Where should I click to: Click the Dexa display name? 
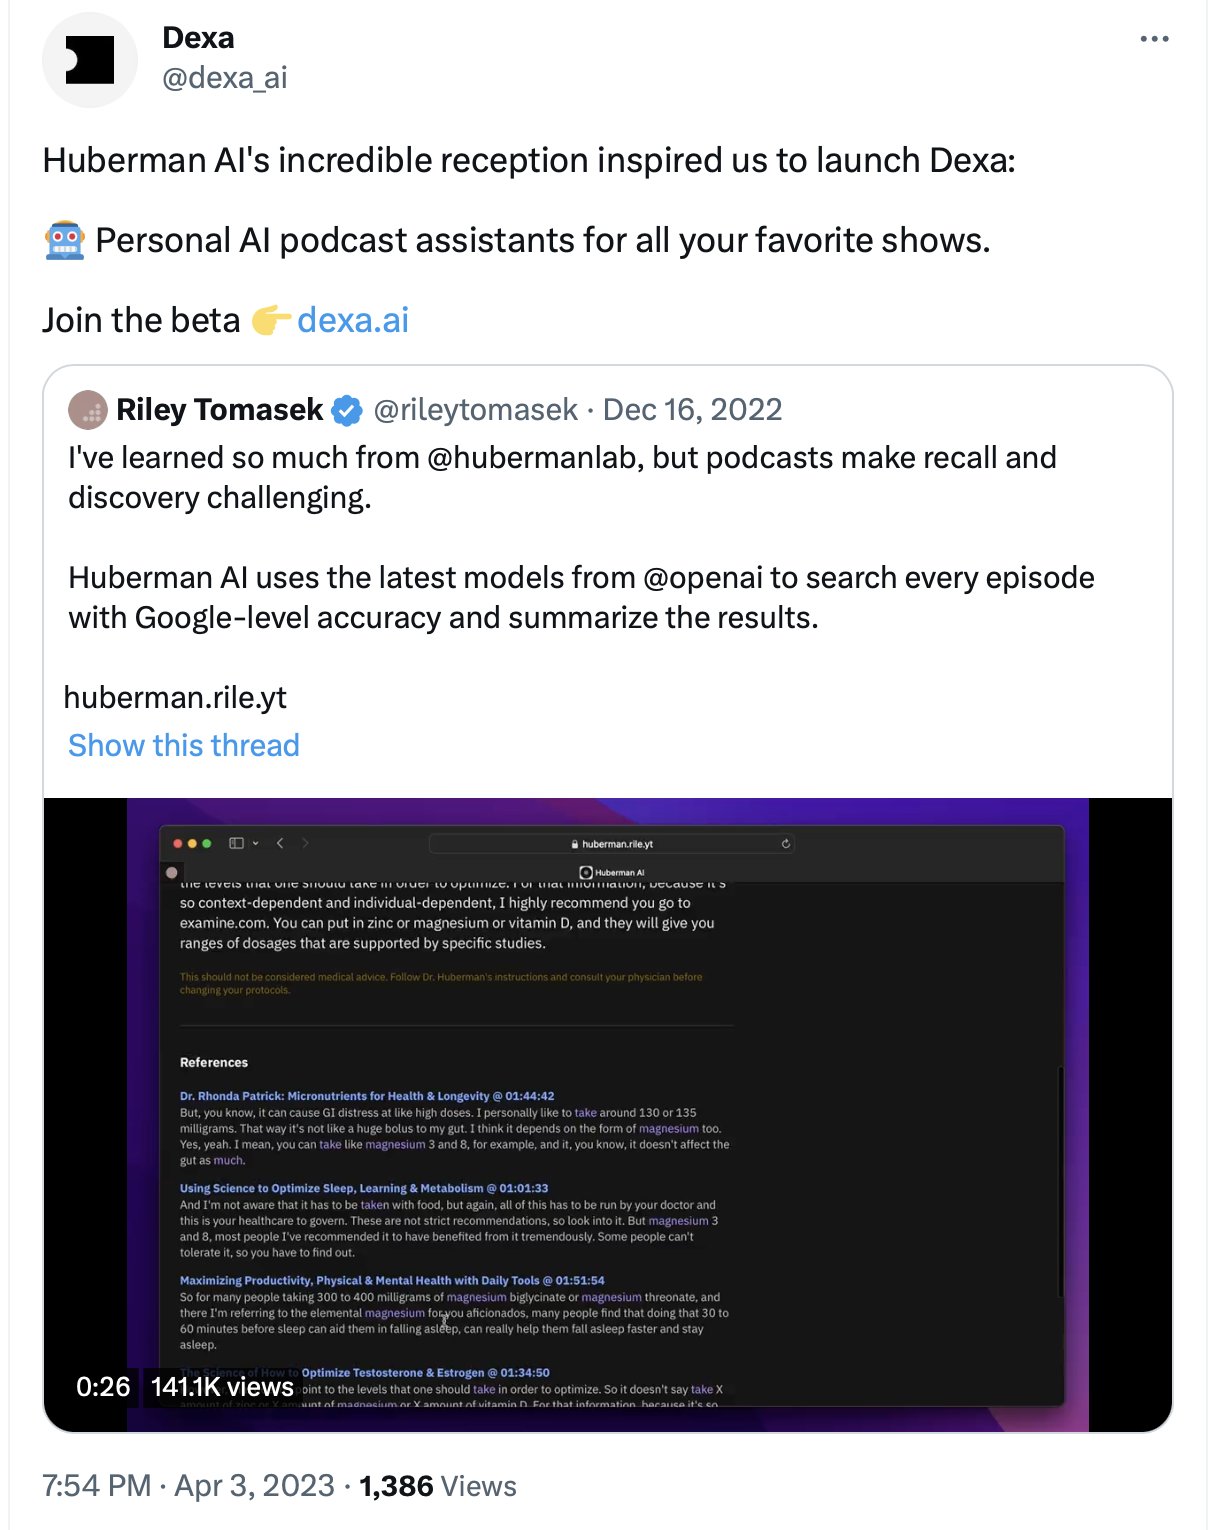[198, 38]
